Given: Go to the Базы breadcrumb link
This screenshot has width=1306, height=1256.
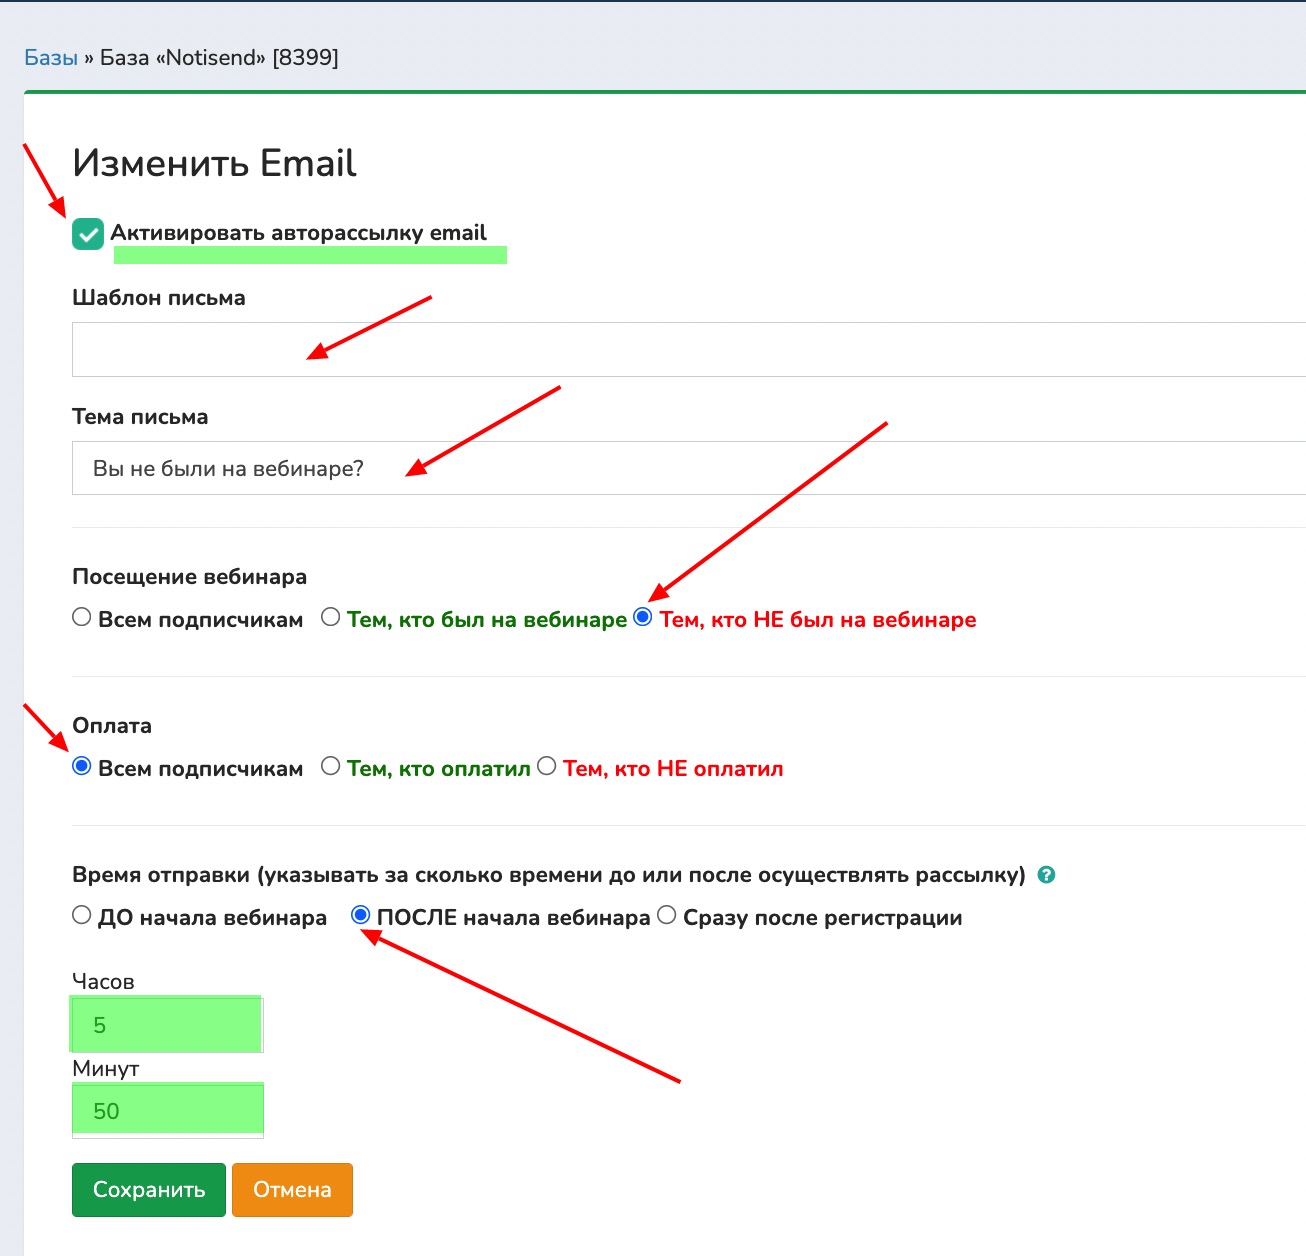Looking at the screenshot, I should (51, 58).
